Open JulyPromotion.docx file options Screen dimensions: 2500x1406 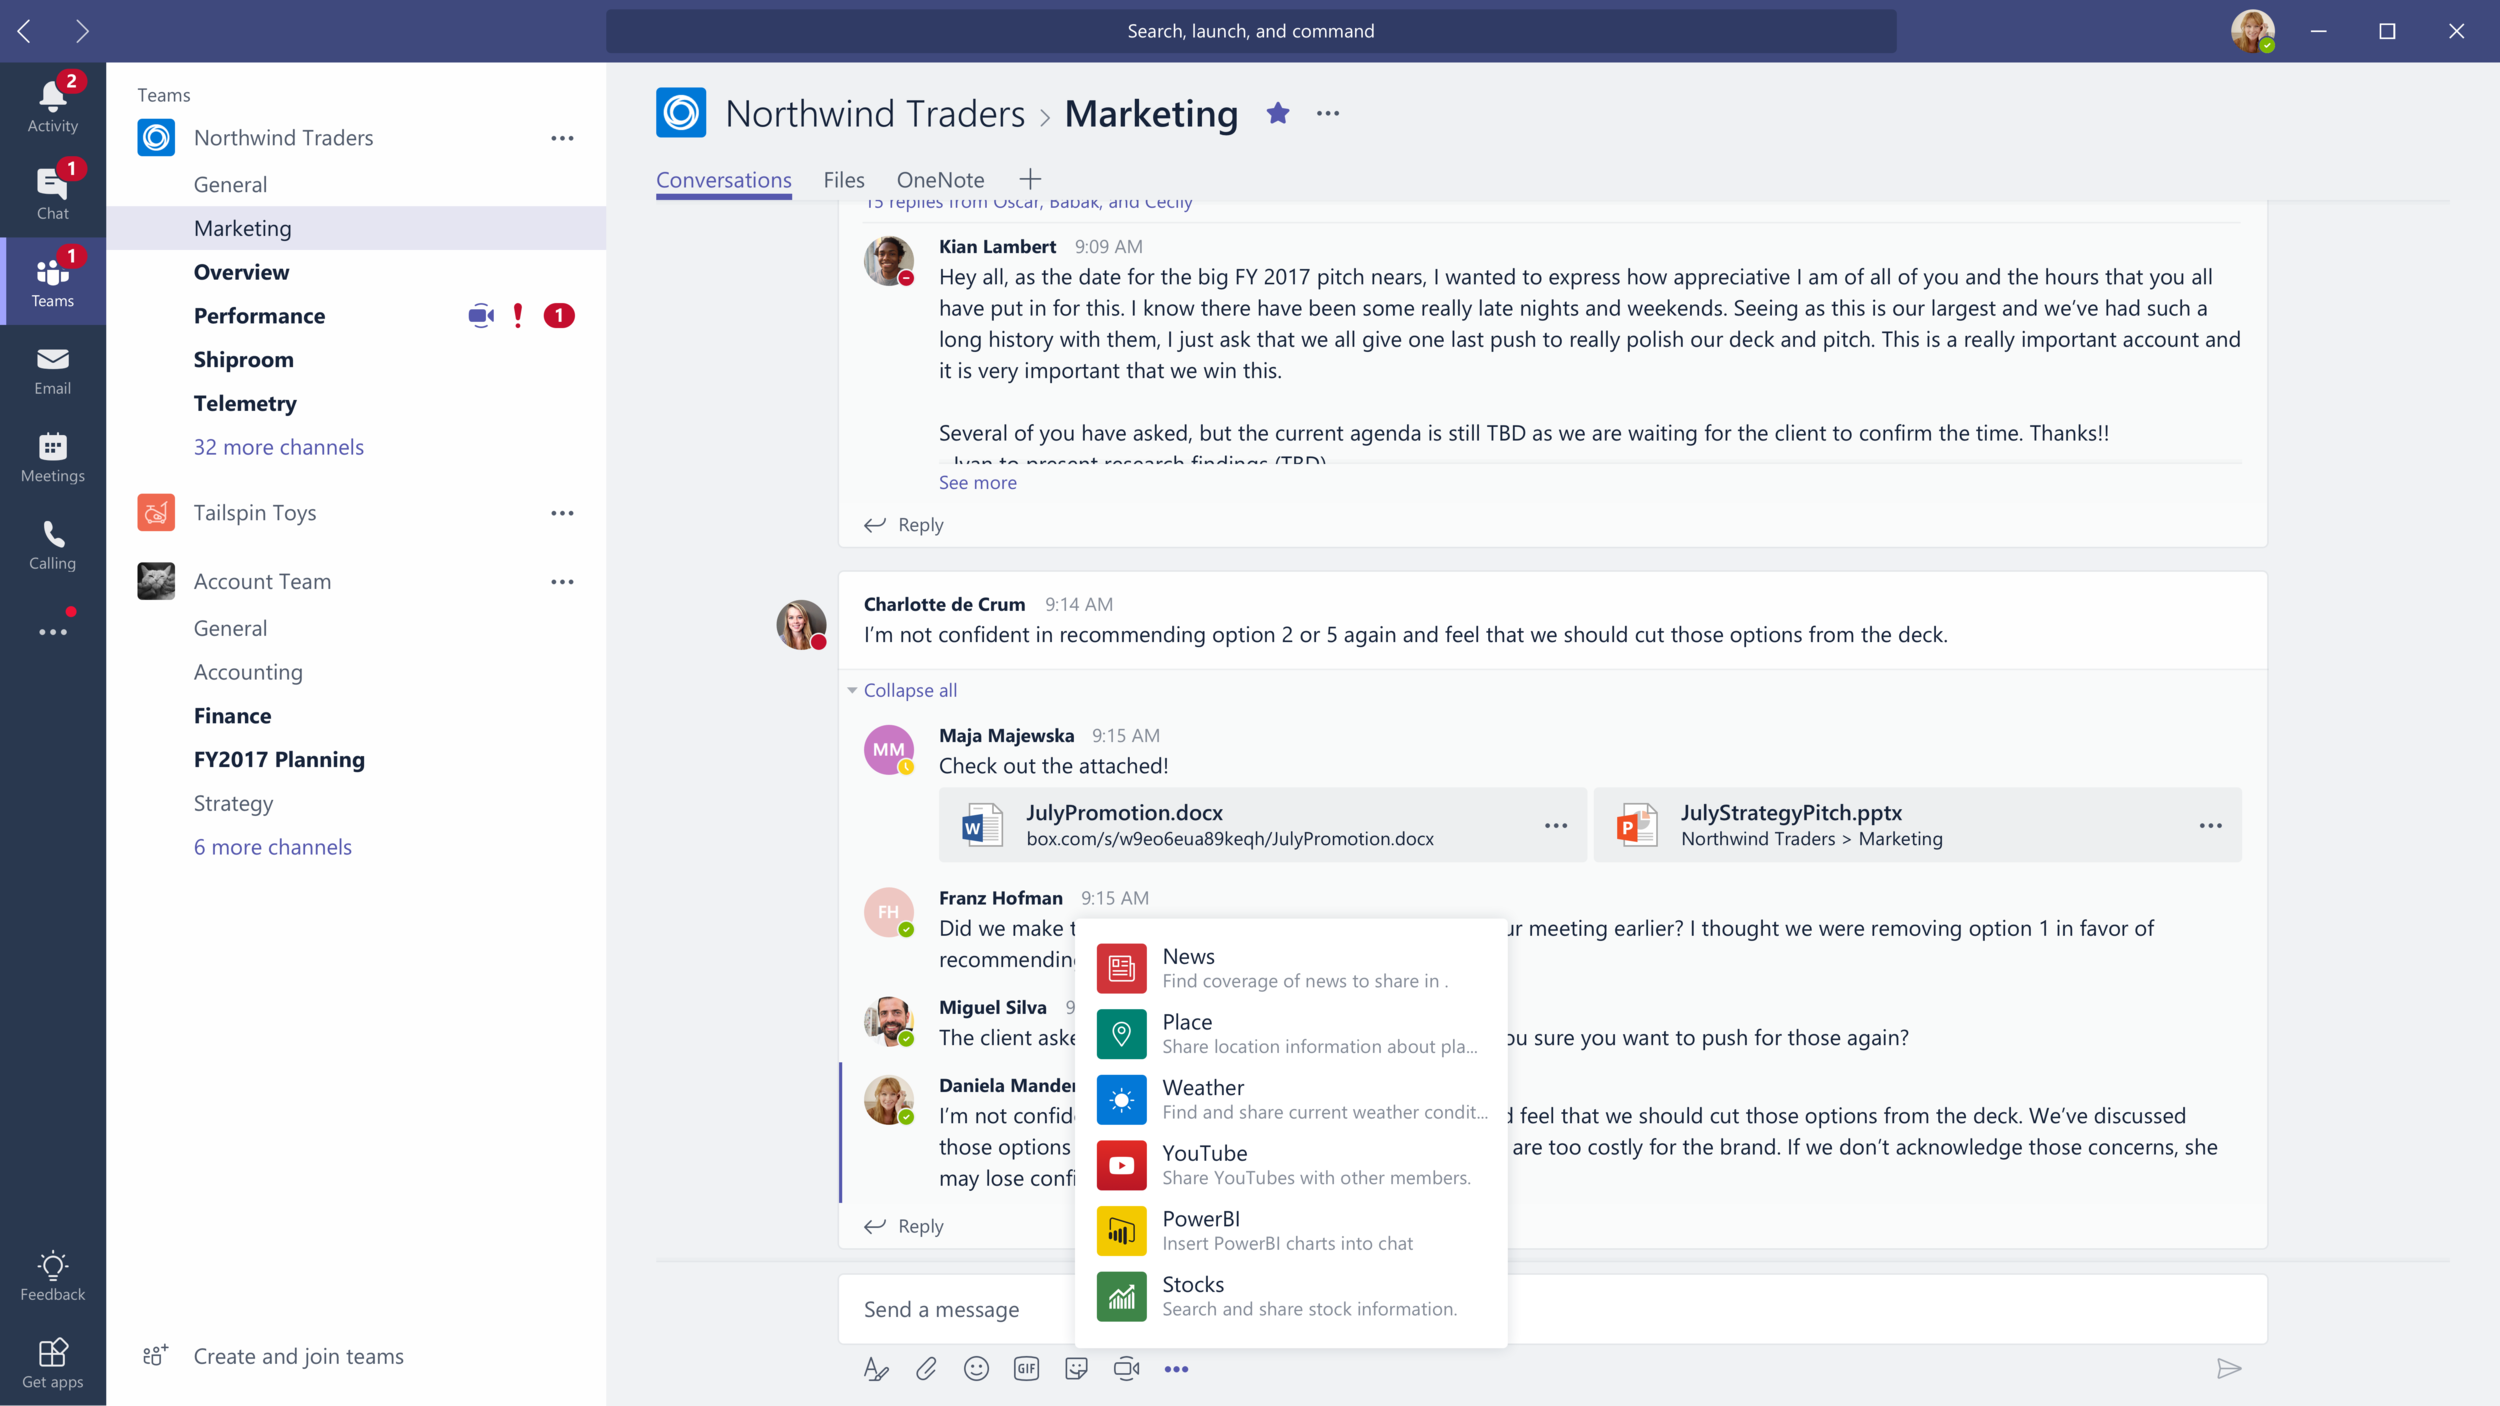tap(1555, 826)
